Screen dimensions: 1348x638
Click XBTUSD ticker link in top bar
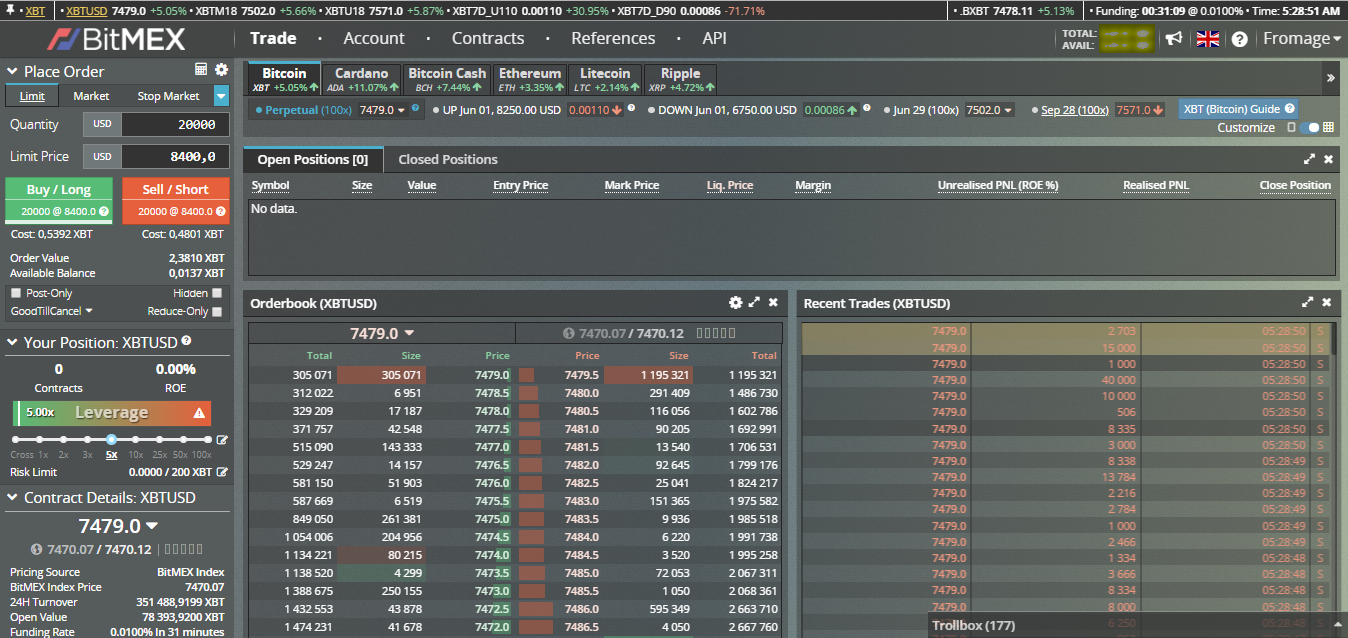(87, 11)
